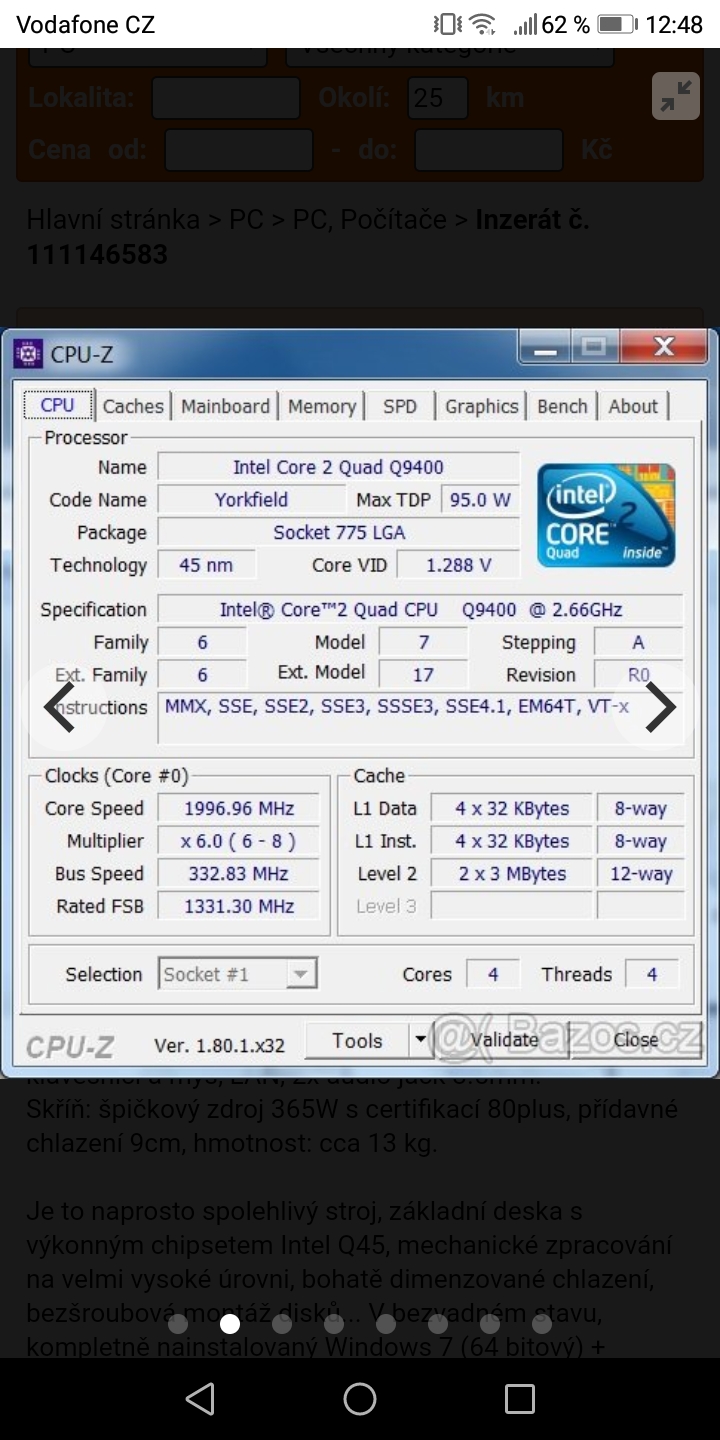Click the Revision value R0
Image resolution: width=720 pixels, height=1440 pixels.
click(x=638, y=674)
